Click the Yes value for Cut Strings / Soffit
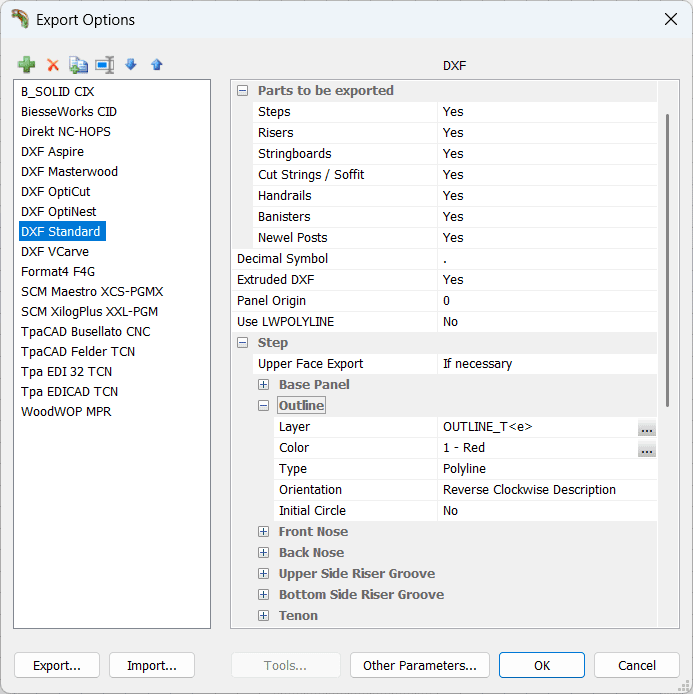Screen dimensions: 693x694 click(x=547, y=175)
